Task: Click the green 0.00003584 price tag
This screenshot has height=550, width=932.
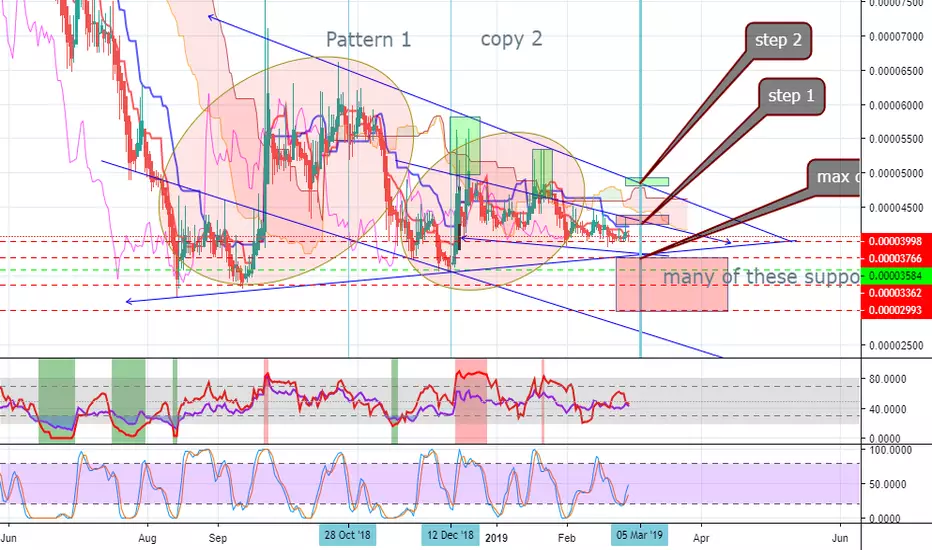Action: pyautogui.click(x=896, y=275)
